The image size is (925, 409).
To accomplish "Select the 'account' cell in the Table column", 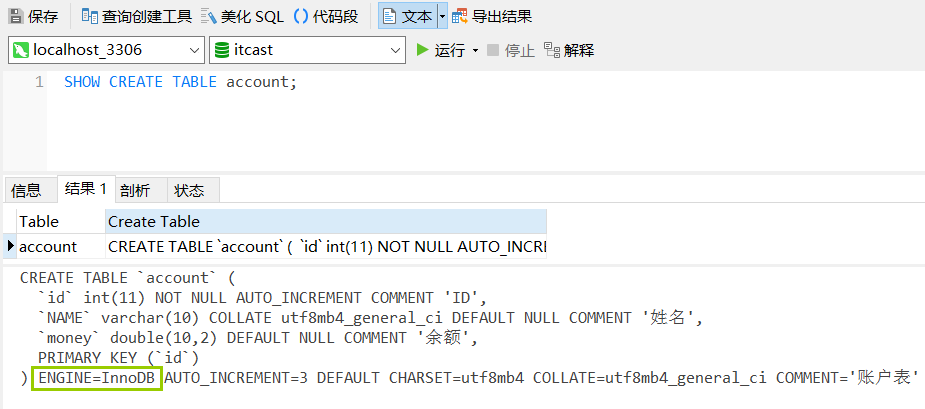I will [61, 246].
